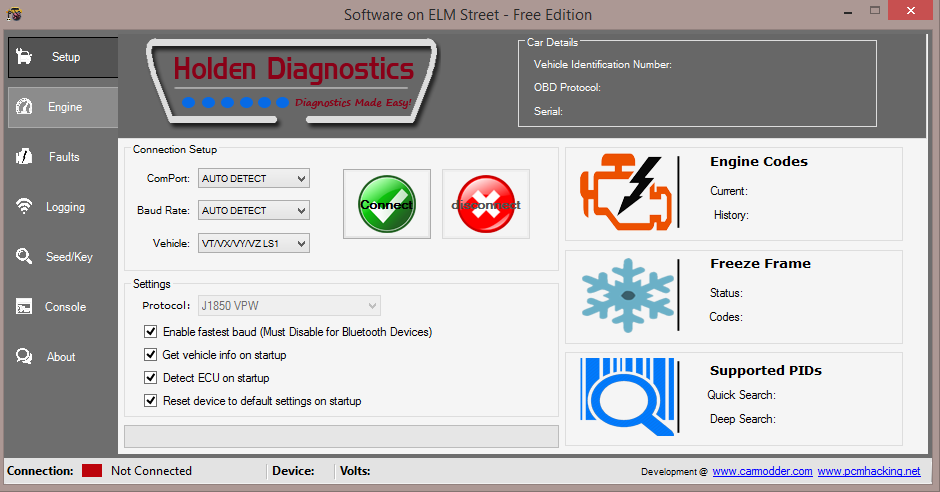Click the Faults icon in sidebar

[24, 156]
